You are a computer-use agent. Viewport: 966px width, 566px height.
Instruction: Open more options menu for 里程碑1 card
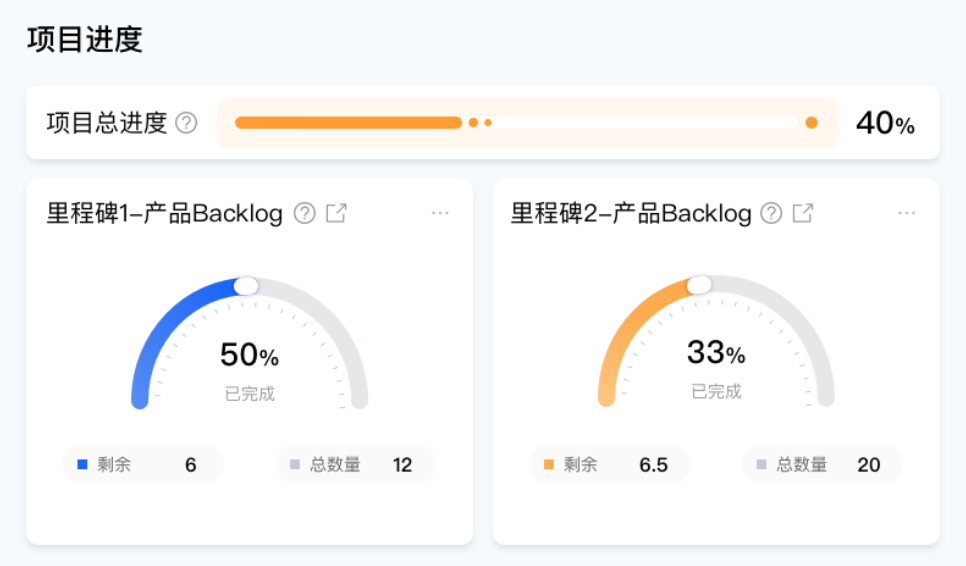(x=440, y=213)
